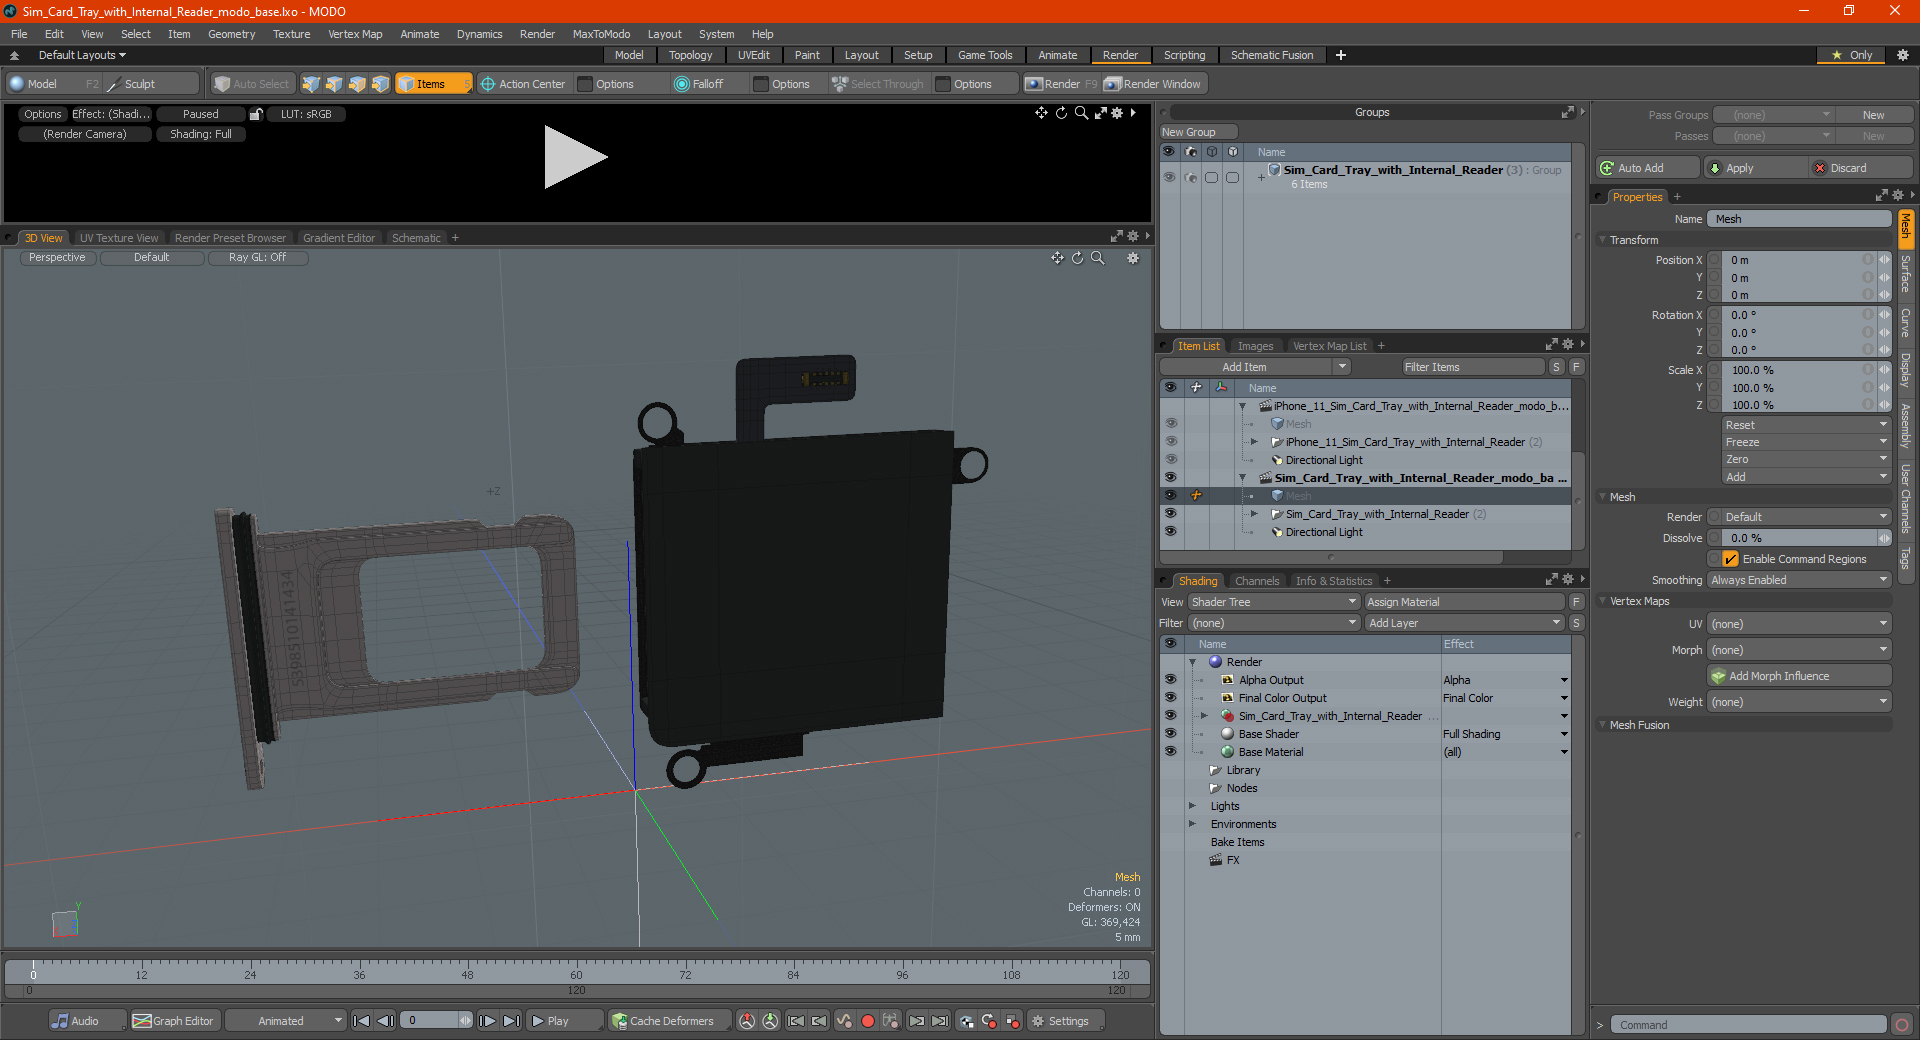Open the Mesh Render Default dropdown
This screenshot has width=1920, height=1040.
pos(1806,517)
